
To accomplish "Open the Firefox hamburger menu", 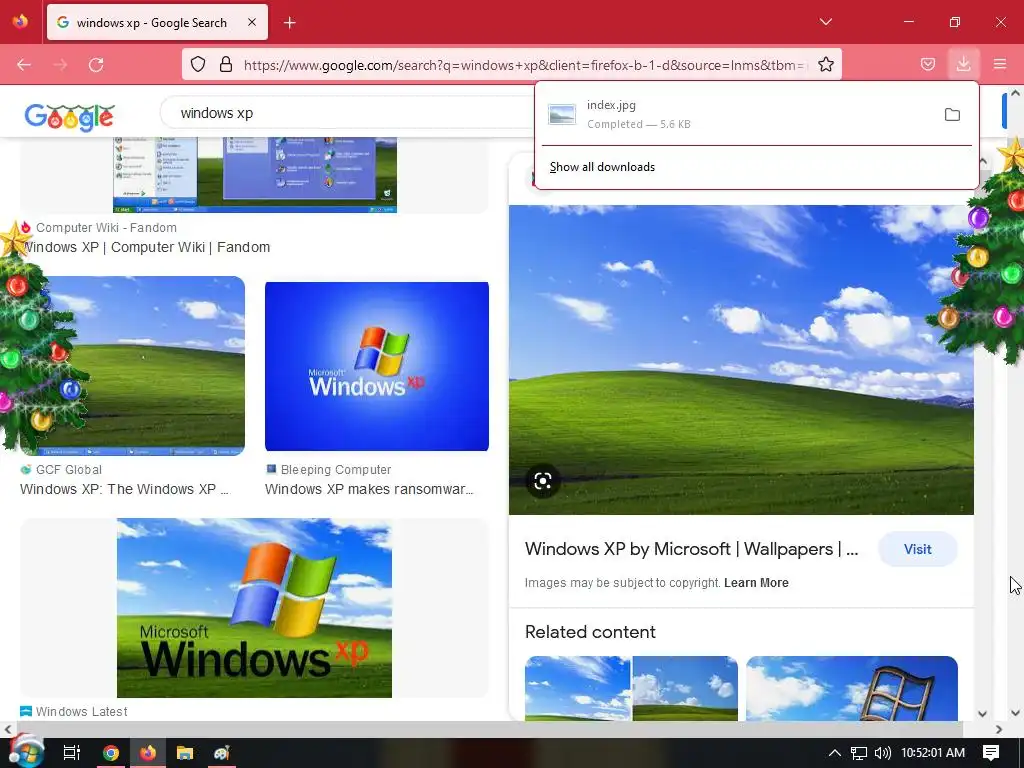I will click(x=1000, y=64).
